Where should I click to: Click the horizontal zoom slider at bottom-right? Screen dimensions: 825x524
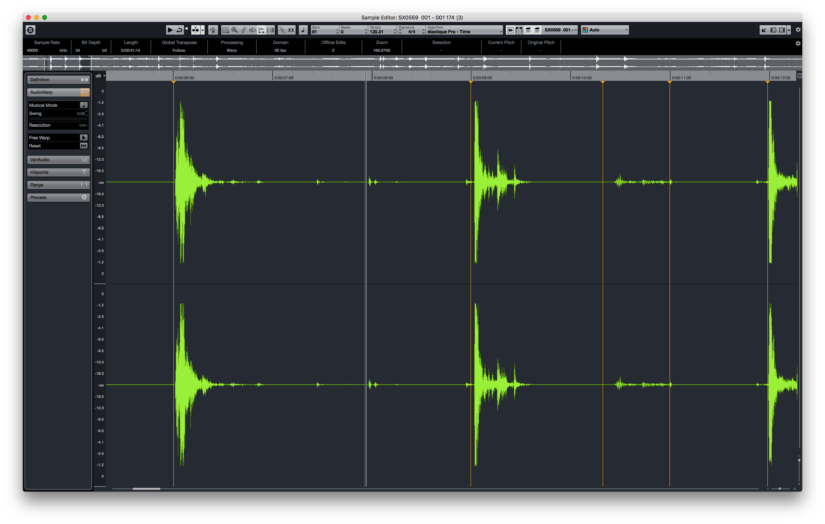click(780, 489)
